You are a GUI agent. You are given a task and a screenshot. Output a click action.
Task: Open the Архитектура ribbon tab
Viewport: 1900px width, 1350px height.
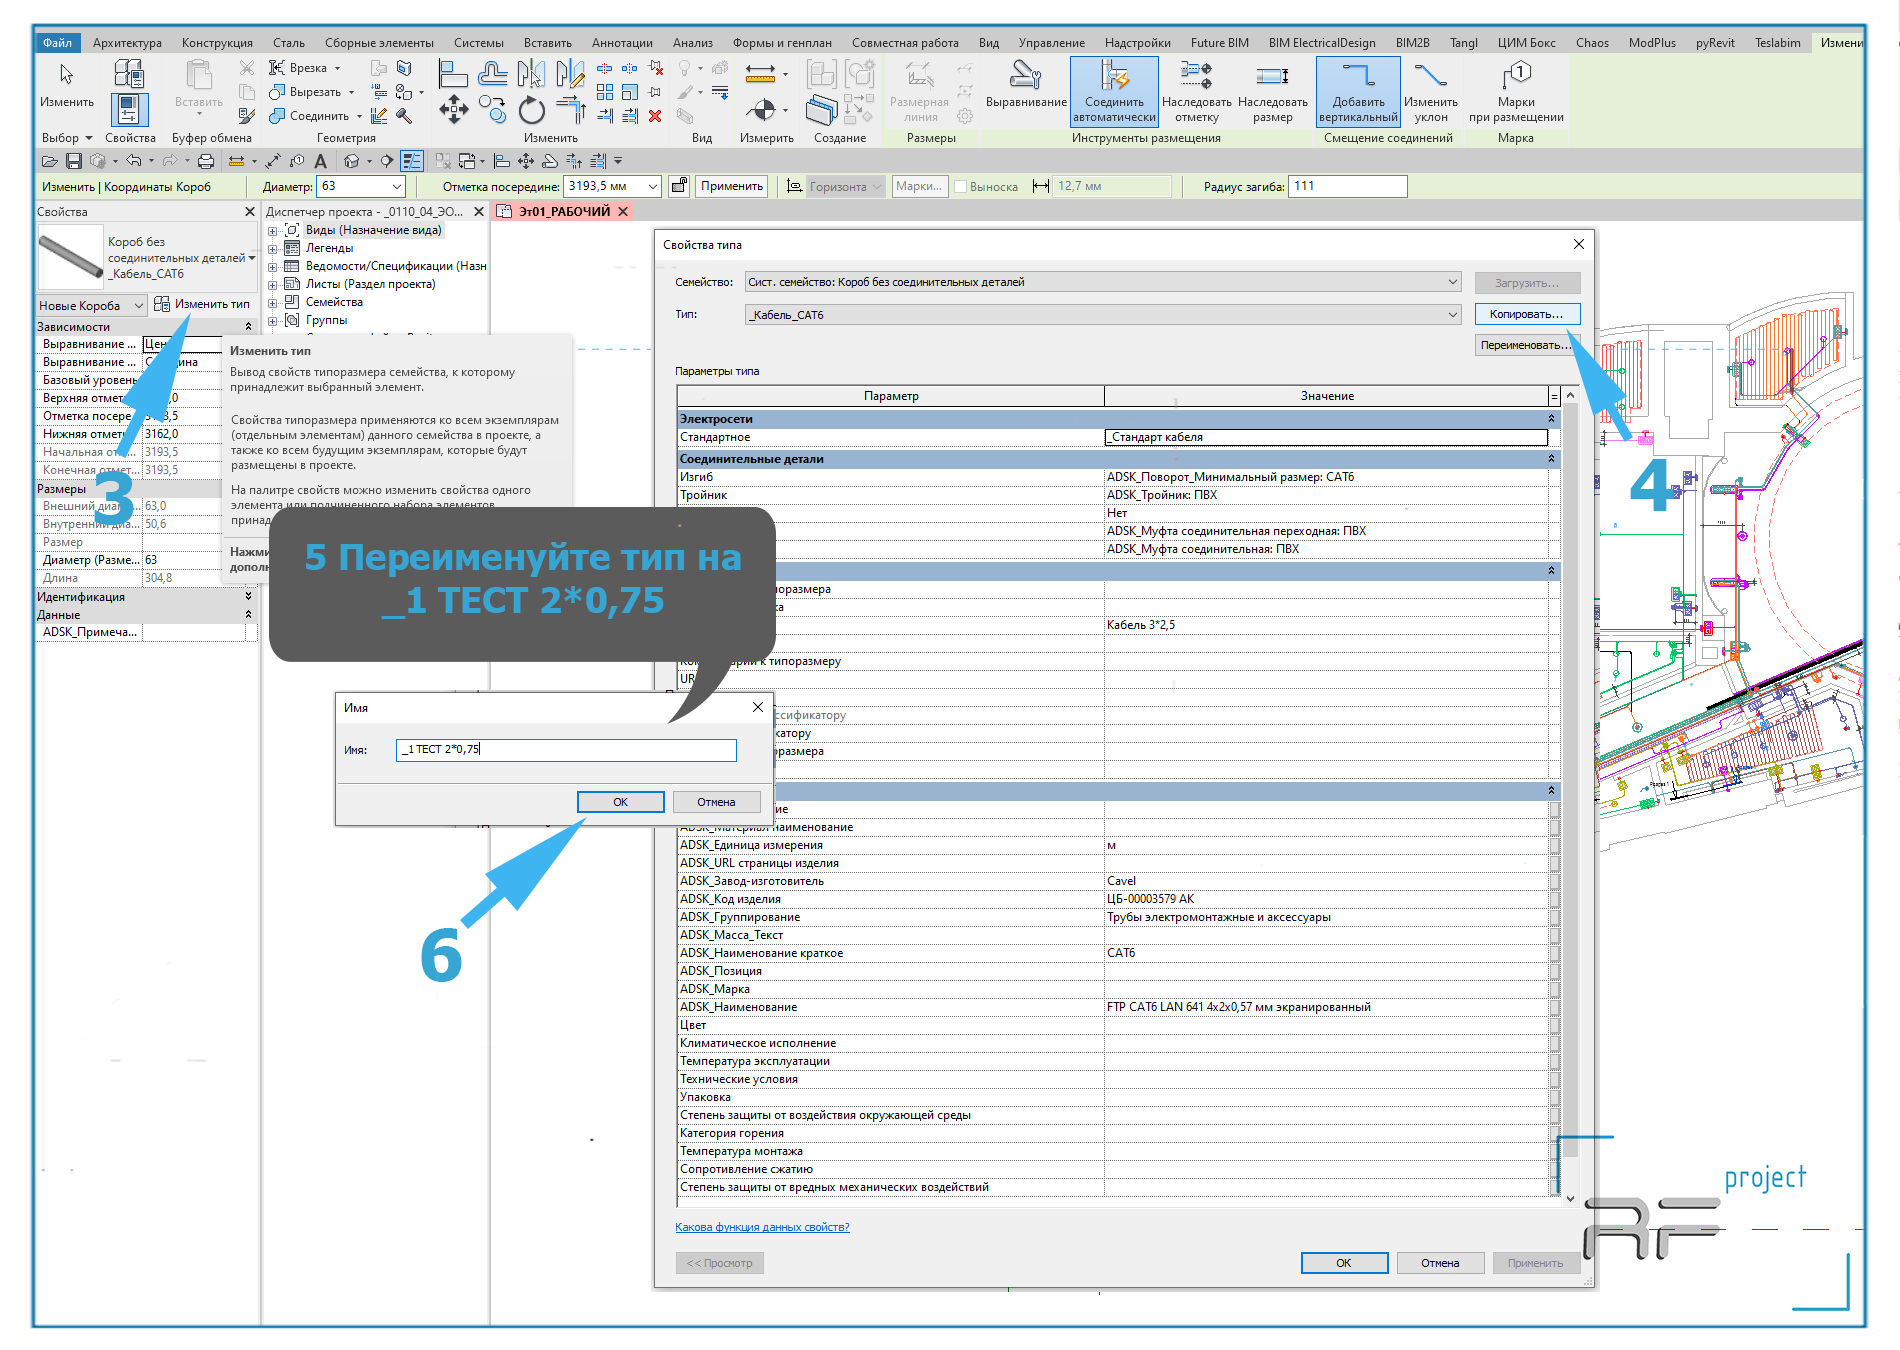point(127,43)
